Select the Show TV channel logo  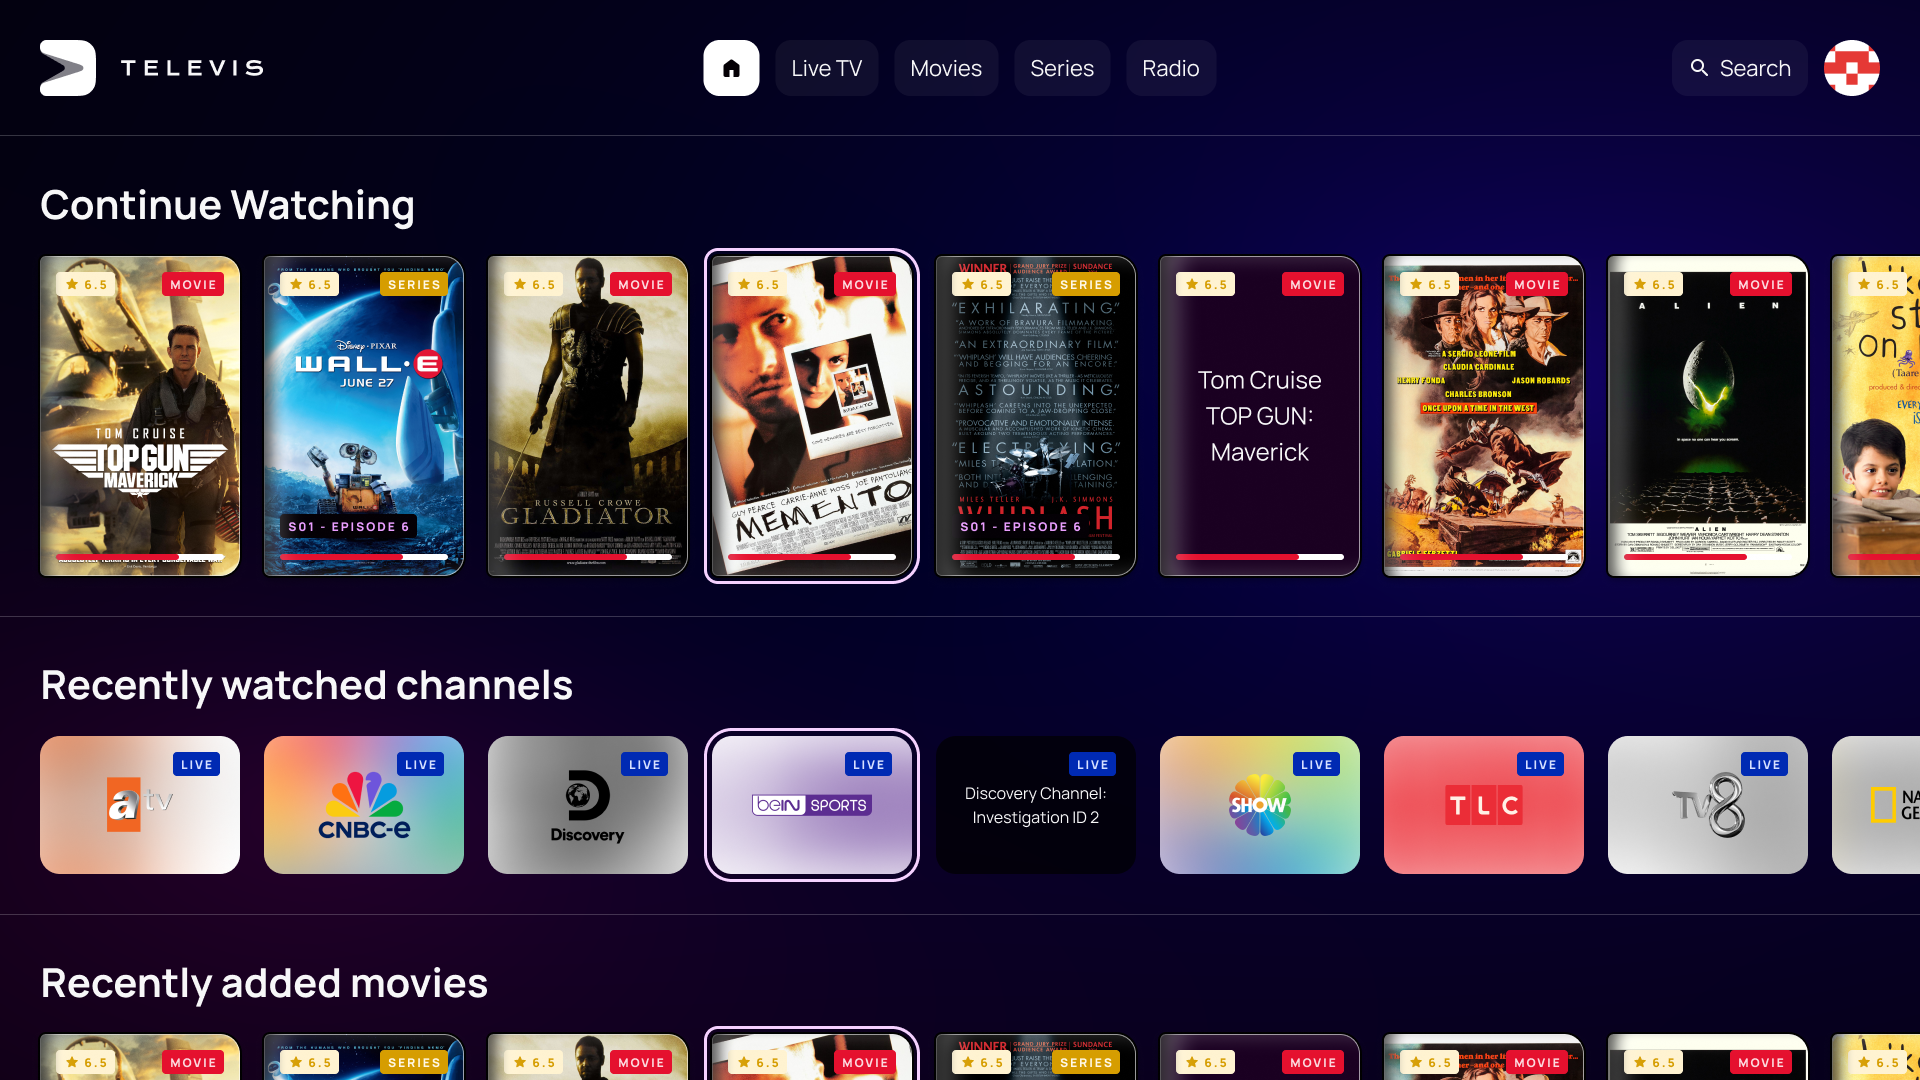(1259, 805)
